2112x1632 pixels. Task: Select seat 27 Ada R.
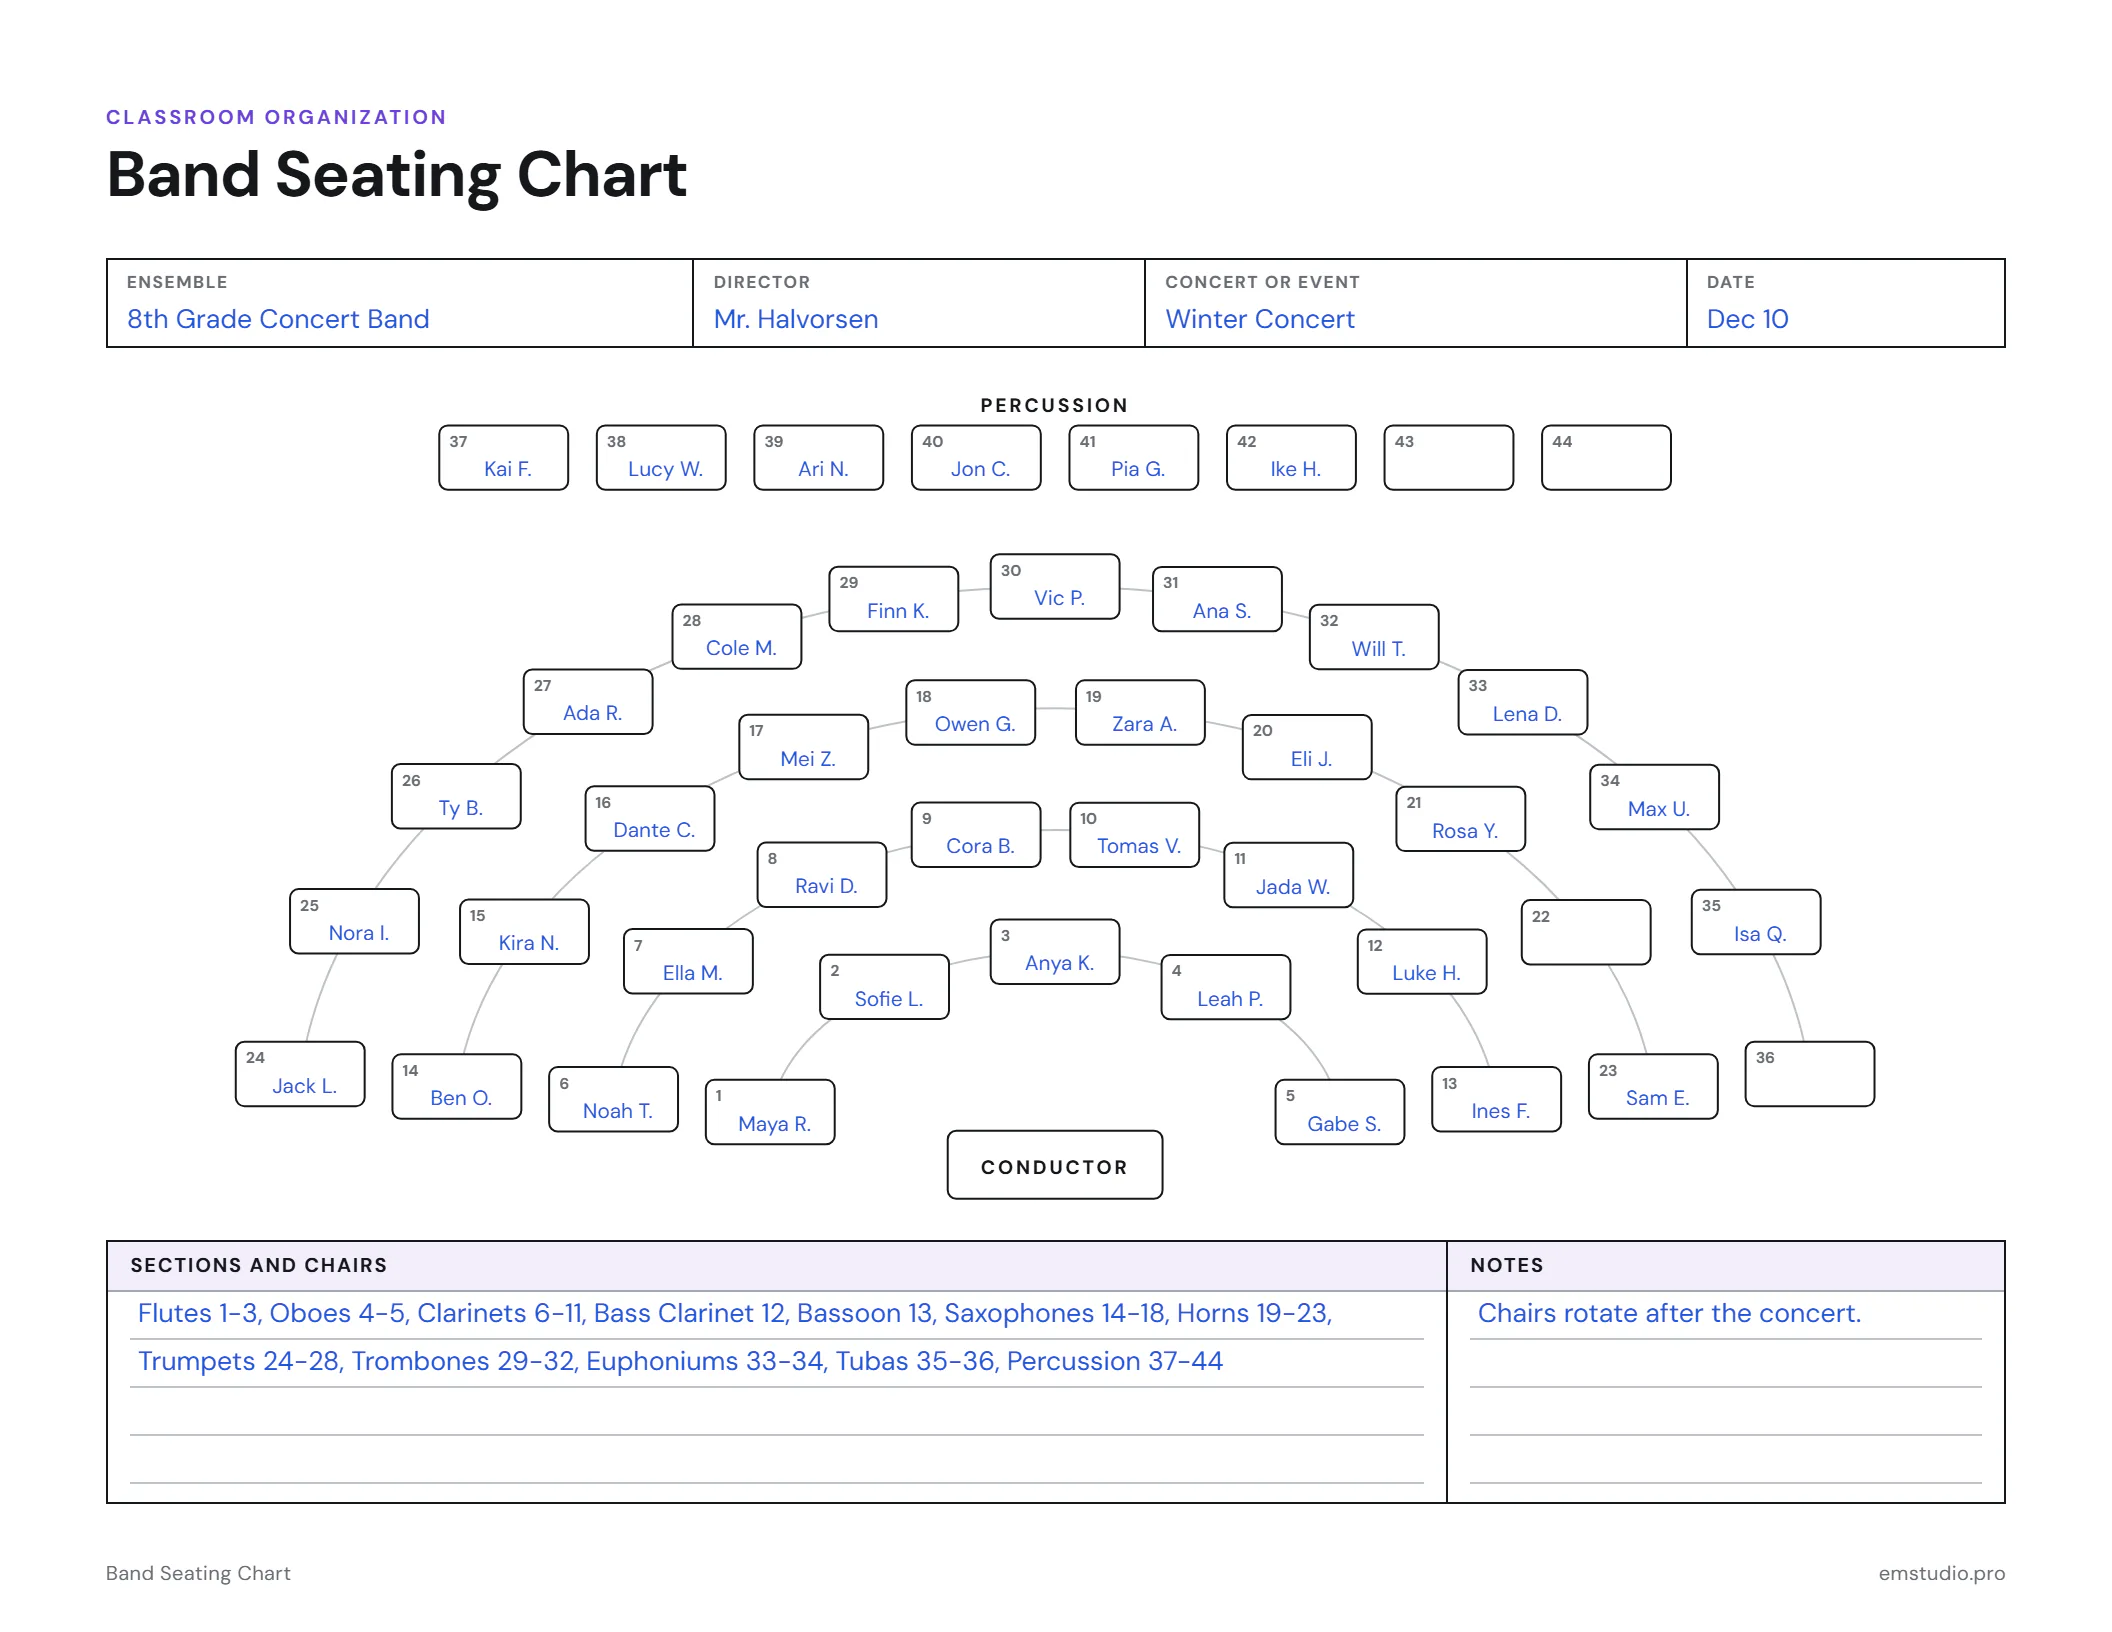point(588,702)
